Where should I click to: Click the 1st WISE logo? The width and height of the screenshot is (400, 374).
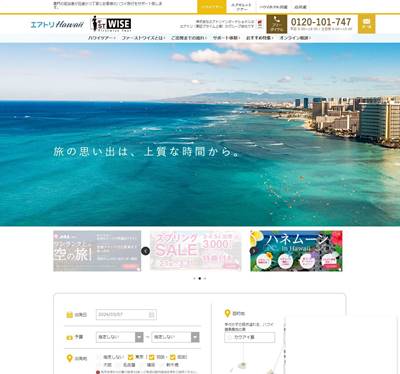pos(111,24)
